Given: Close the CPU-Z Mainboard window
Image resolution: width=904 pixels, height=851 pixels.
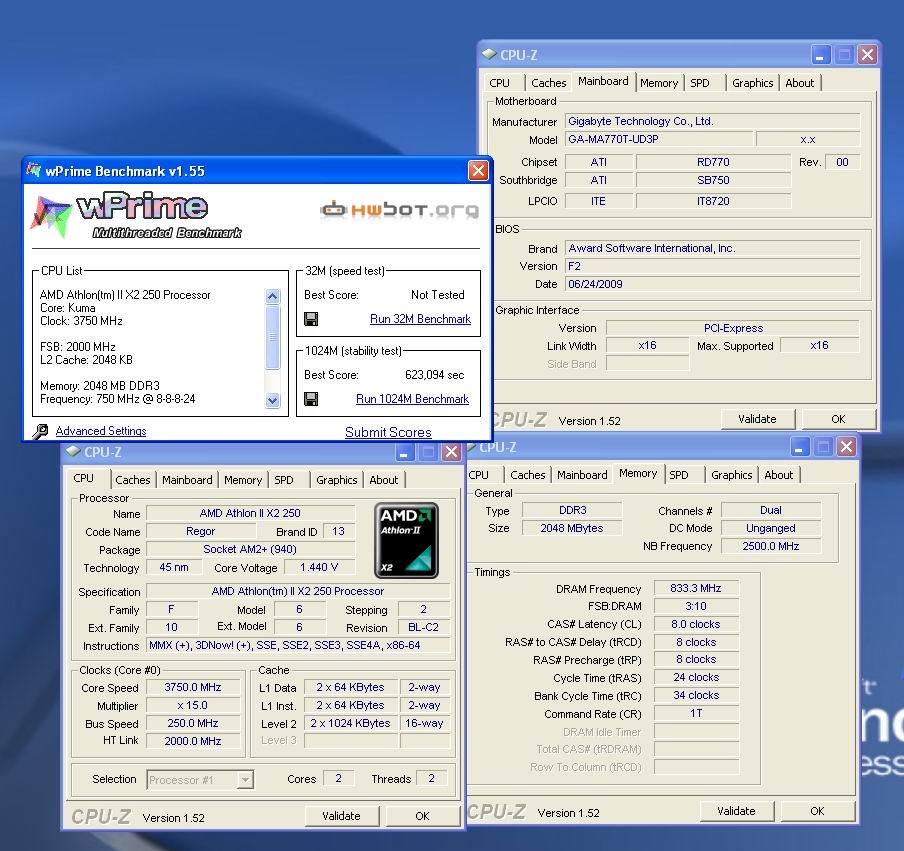Looking at the screenshot, I should [867, 55].
